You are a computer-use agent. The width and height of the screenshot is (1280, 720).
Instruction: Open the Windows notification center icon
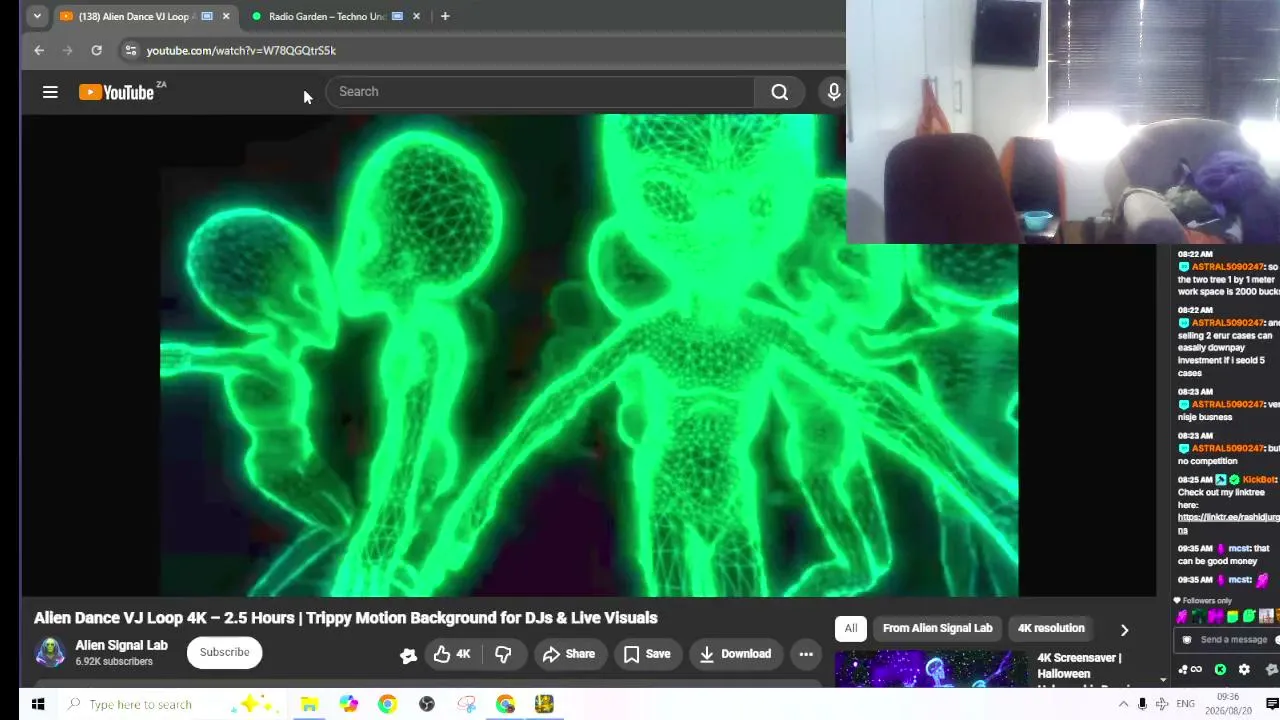[1272, 704]
